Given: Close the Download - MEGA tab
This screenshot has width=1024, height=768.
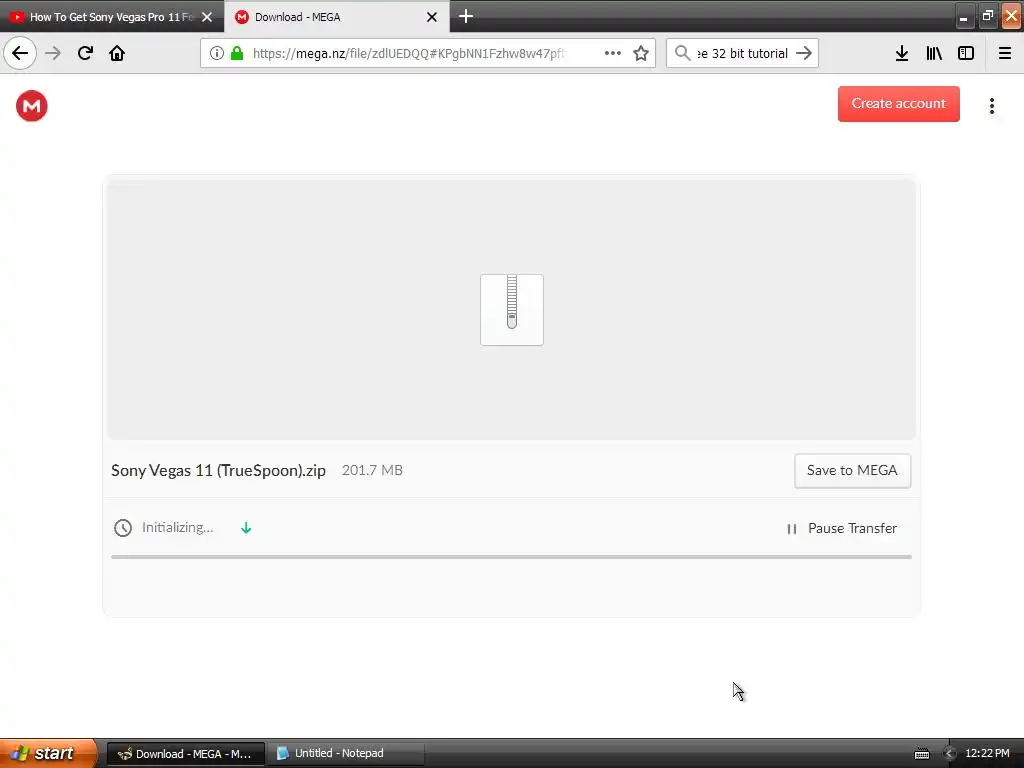Looking at the screenshot, I should 432,17.
